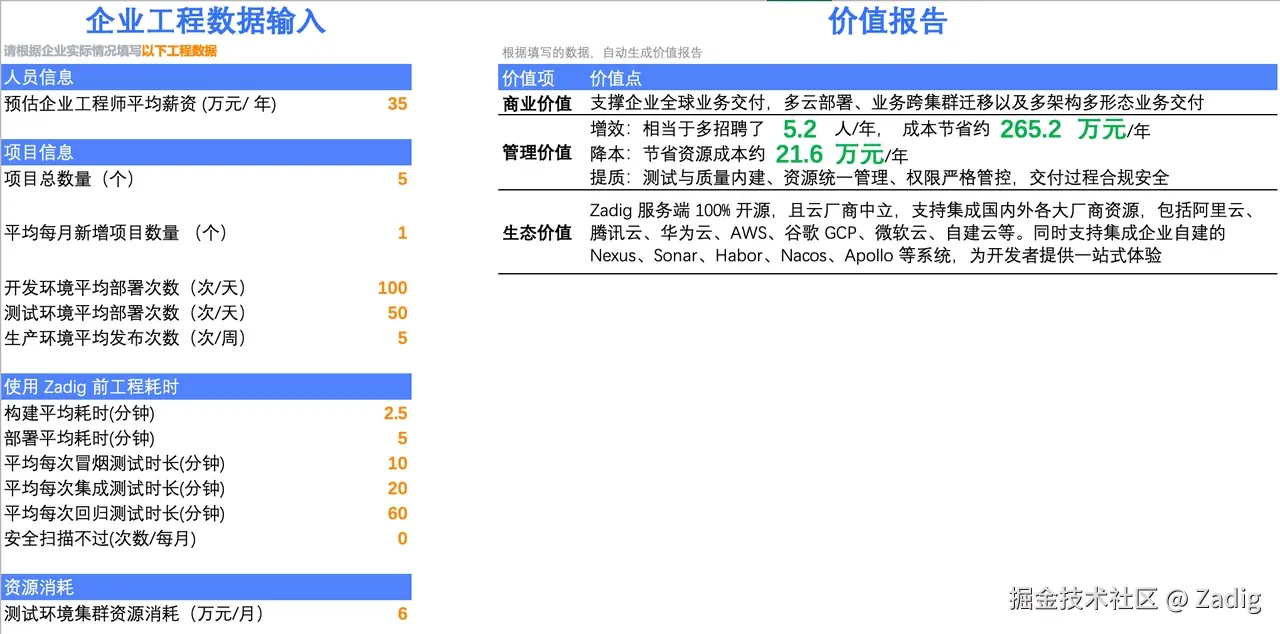Click 回归测试时长 value 60

tap(397, 513)
